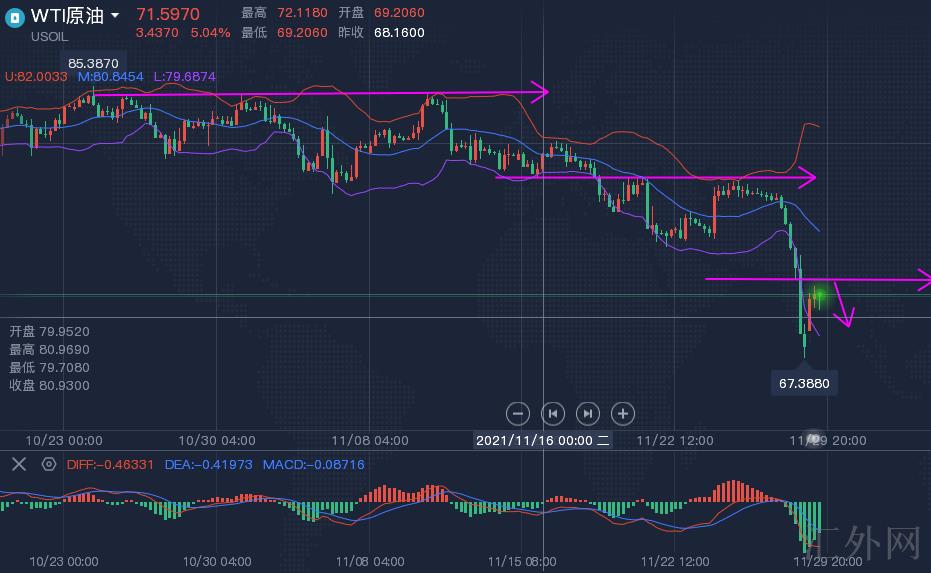
Task: Select the 85.3870 highest price label
Action: (x=93, y=63)
